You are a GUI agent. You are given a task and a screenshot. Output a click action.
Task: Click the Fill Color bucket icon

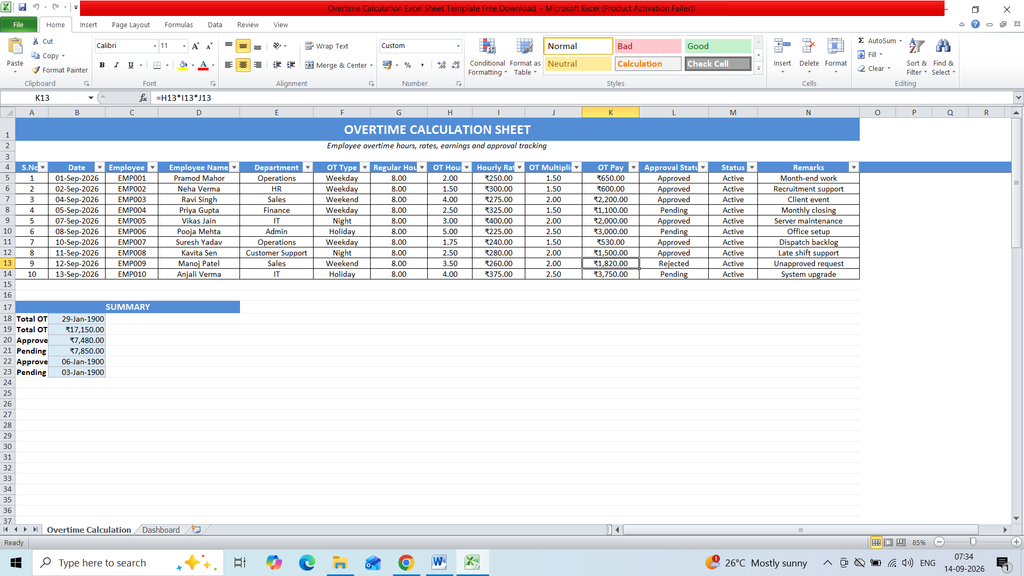pyautogui.click(x=183, y=65)
